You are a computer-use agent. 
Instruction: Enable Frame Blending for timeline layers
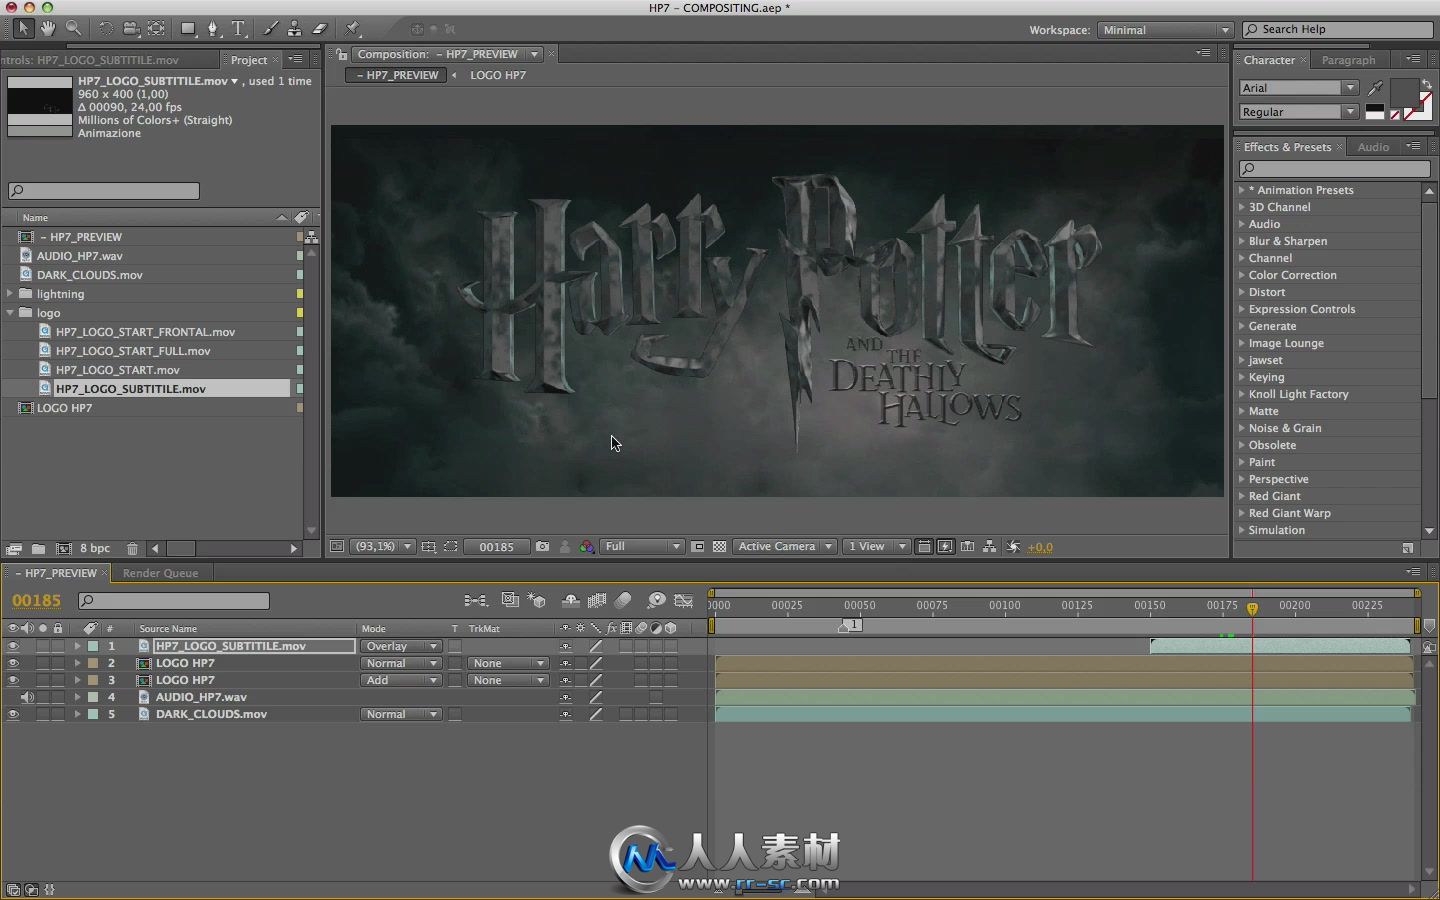(597, 600)
